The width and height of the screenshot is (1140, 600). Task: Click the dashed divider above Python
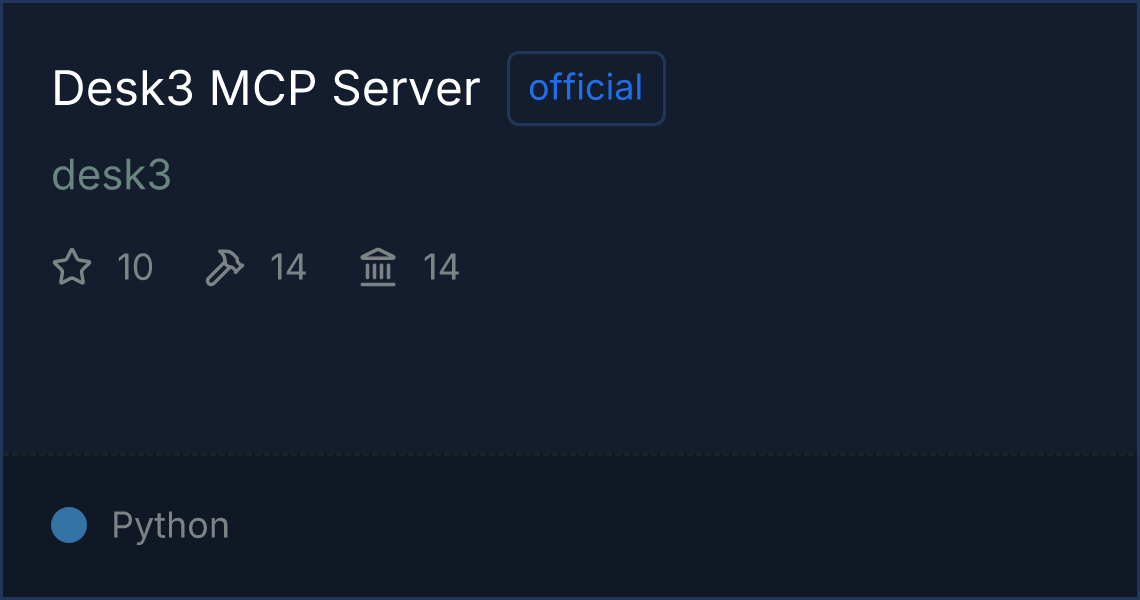pyautogui.click(x=570, y=455)
